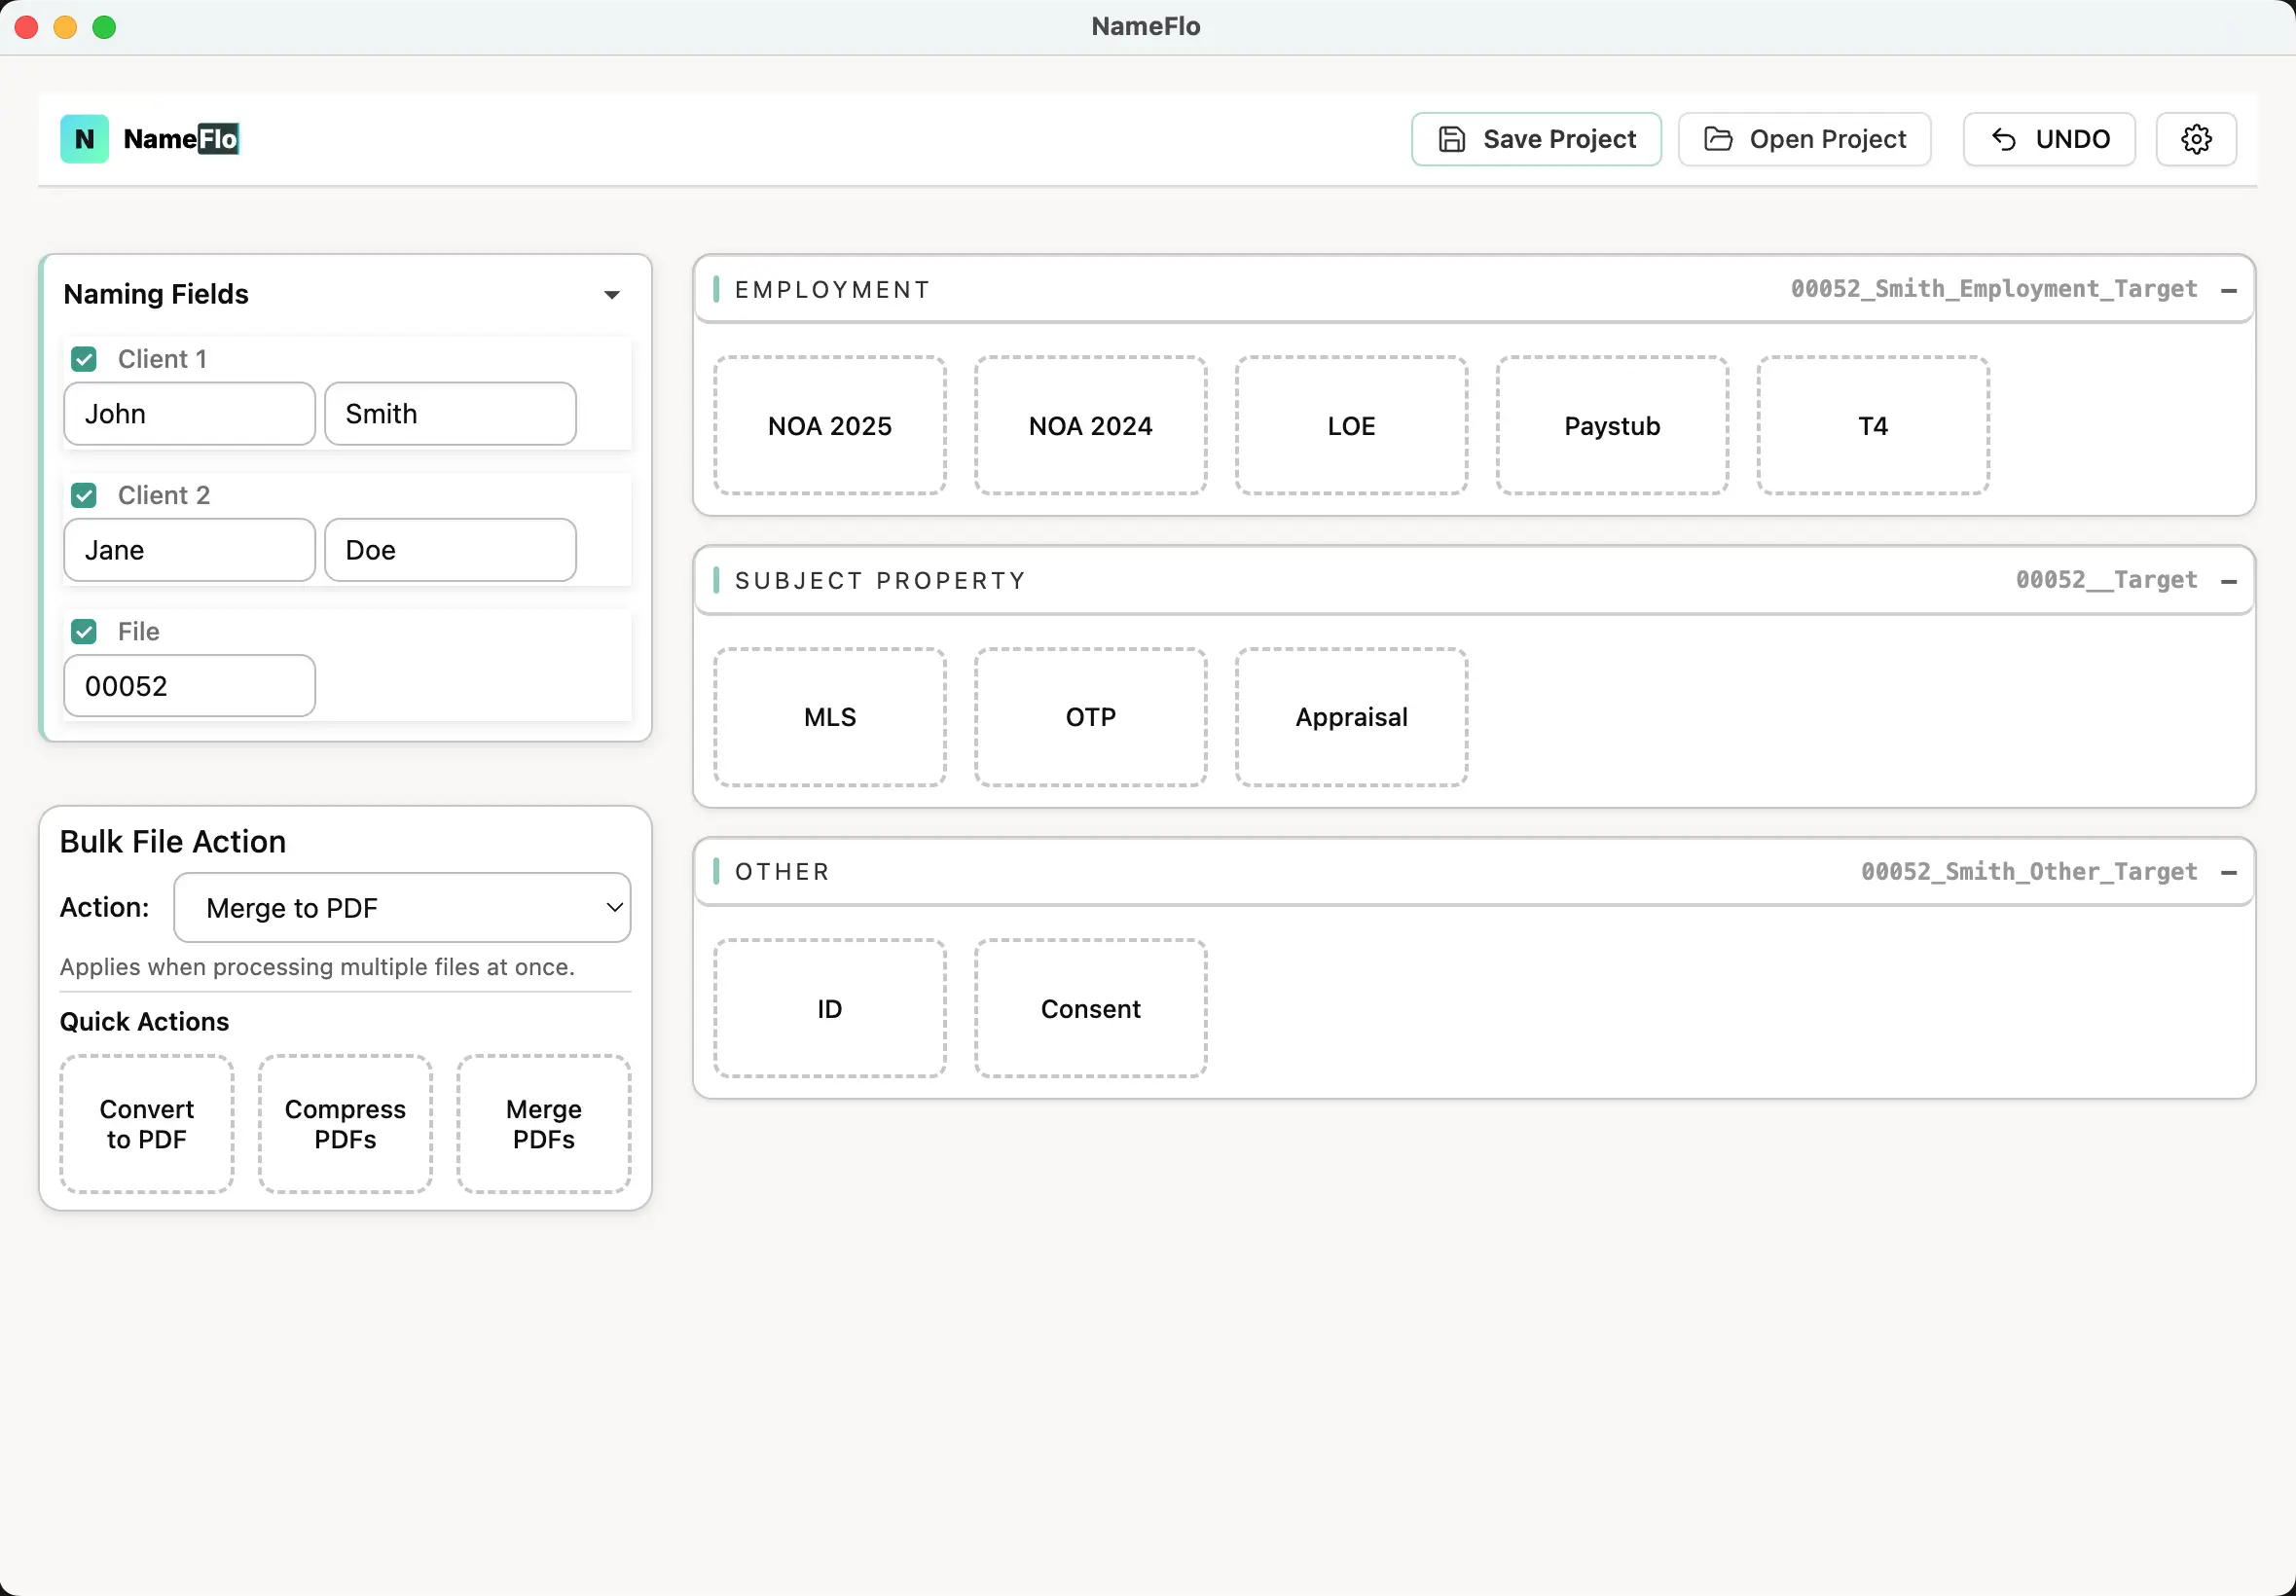Collapse the Employment section with the minus icon

coord(2228,290)
